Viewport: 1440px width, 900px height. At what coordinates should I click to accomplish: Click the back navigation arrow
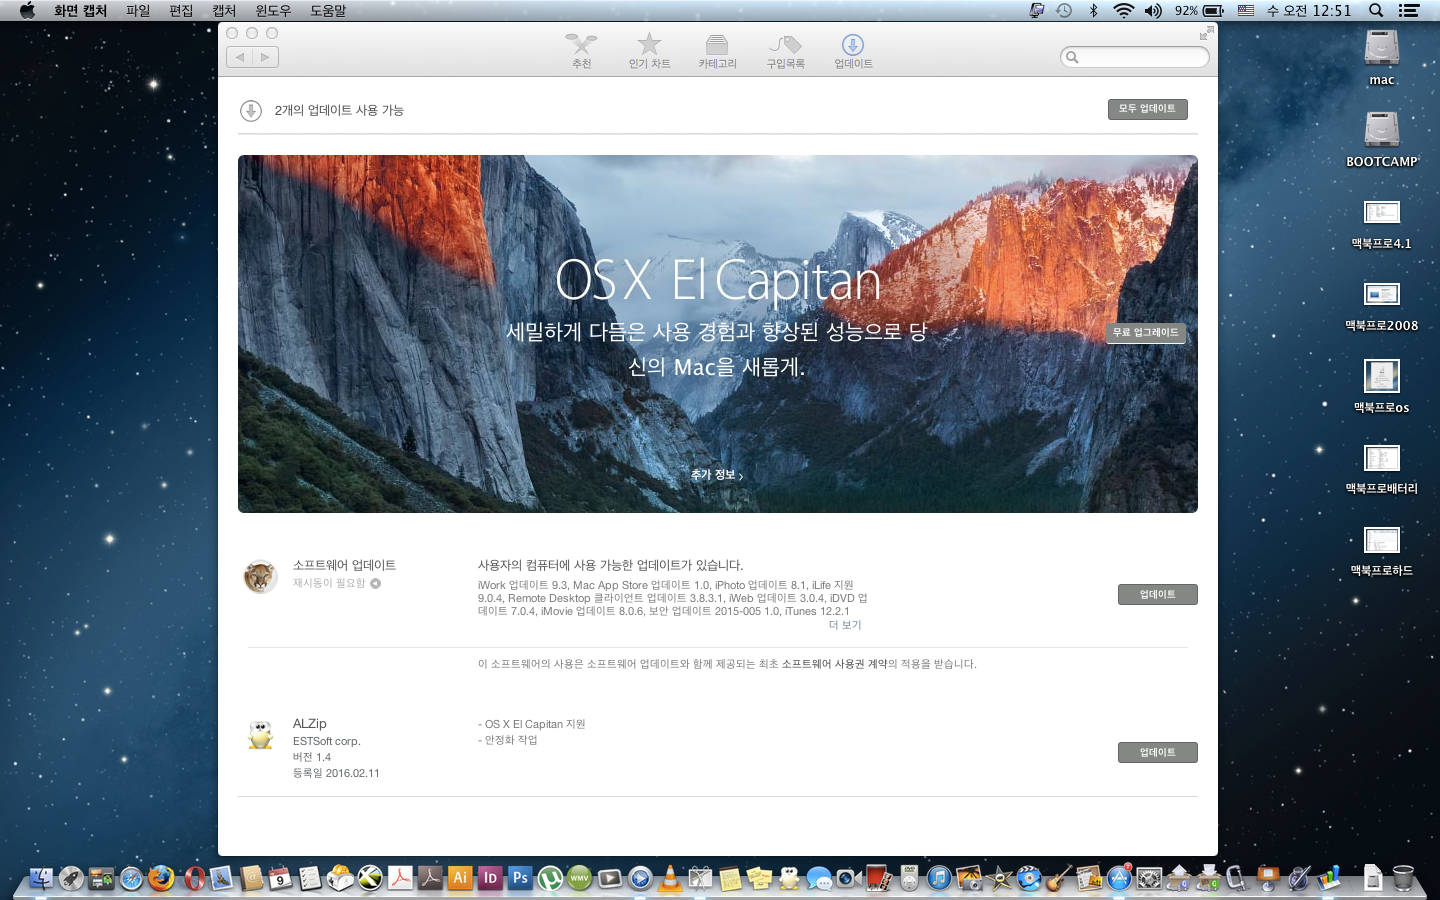(x=240, y=58)
